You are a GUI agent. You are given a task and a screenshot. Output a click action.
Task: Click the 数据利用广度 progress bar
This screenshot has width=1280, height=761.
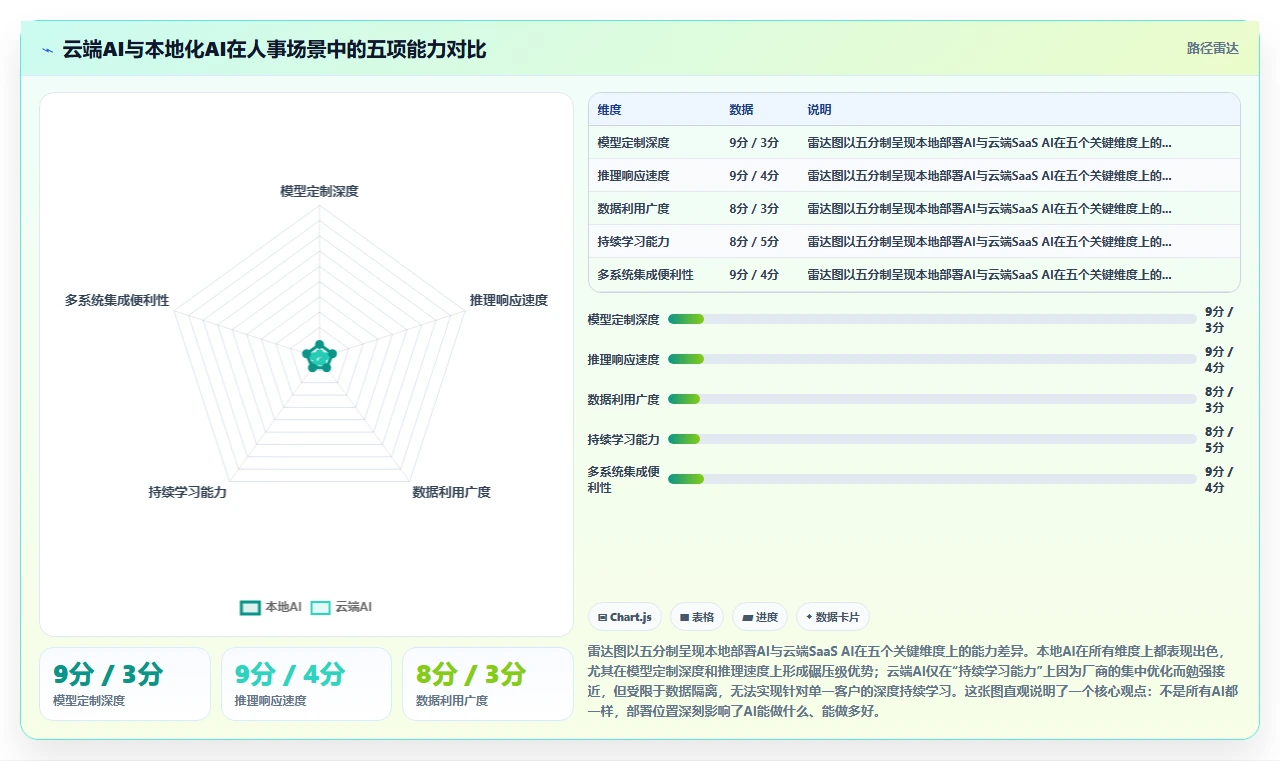tap(932, 399)
